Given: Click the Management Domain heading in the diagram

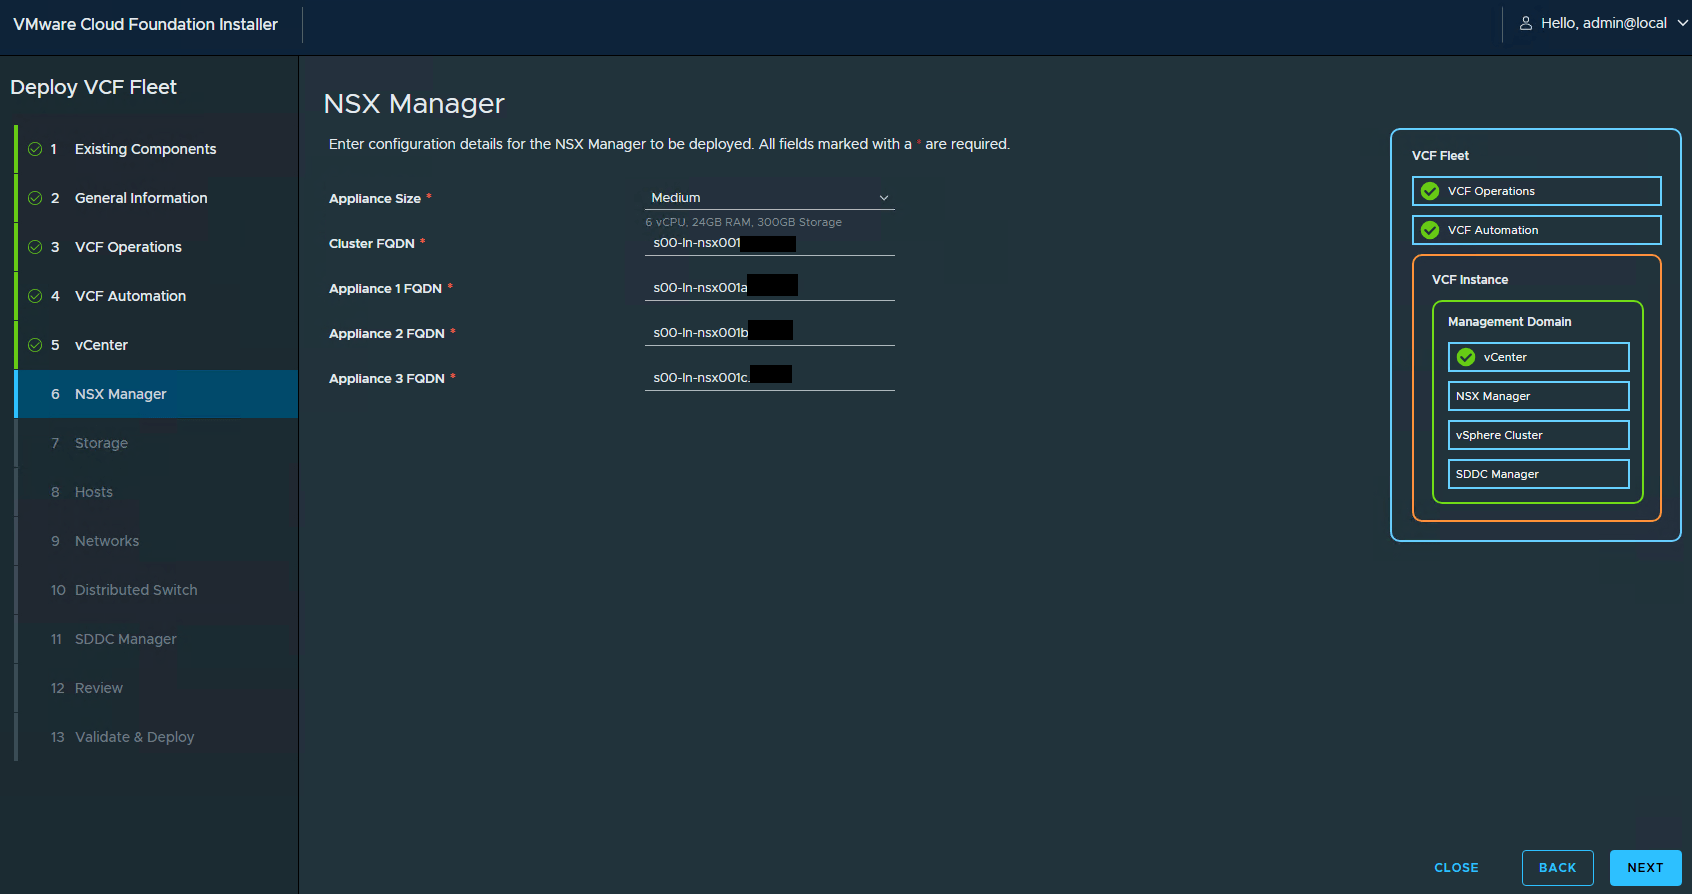Looking at the screenshot, I should [1509, 322].
